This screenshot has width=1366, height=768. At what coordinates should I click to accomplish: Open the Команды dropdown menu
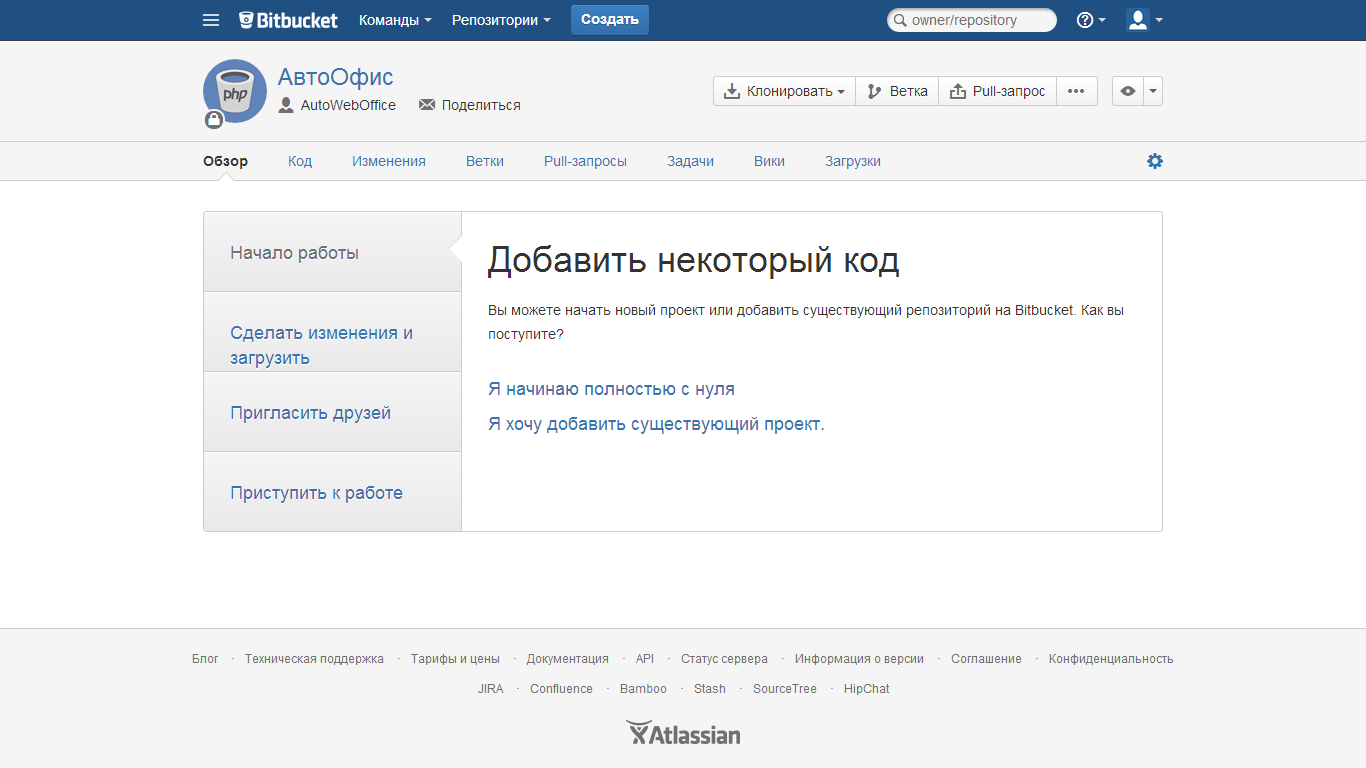tap(395, 20)
